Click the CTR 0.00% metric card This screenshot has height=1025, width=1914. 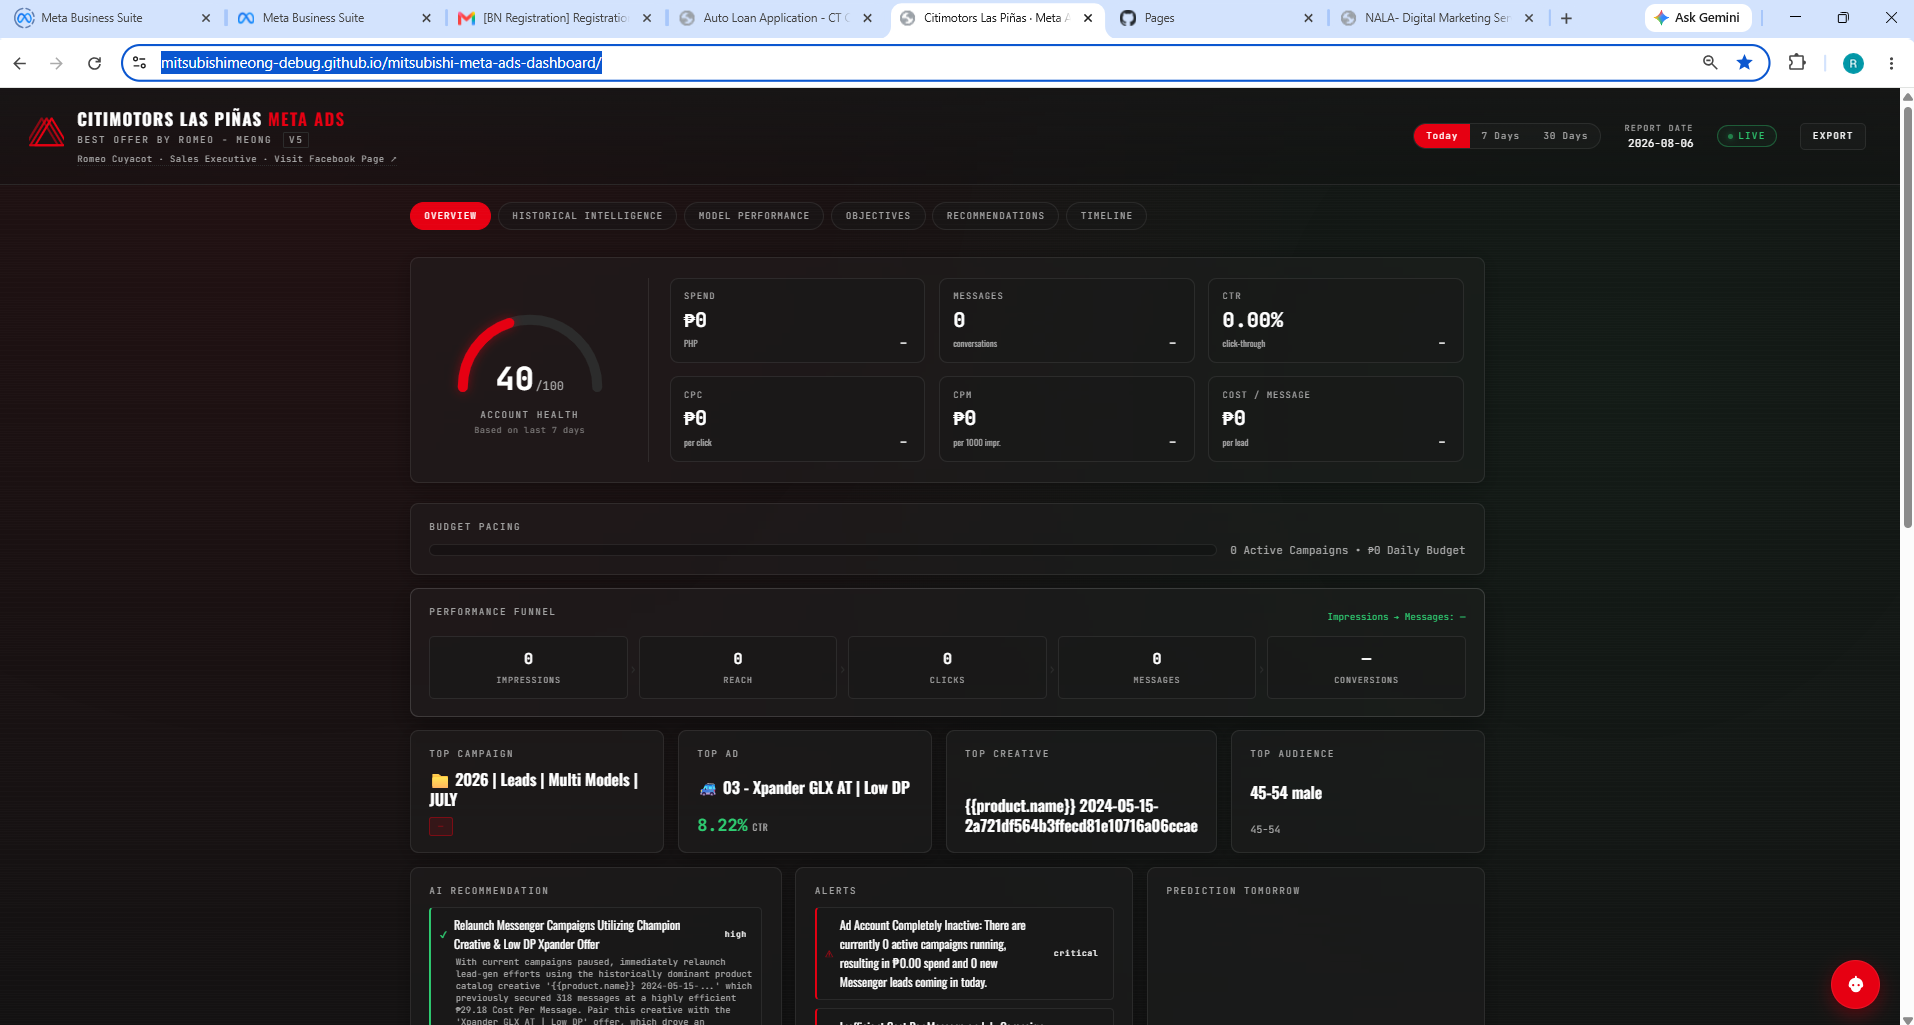(1335, 320)
